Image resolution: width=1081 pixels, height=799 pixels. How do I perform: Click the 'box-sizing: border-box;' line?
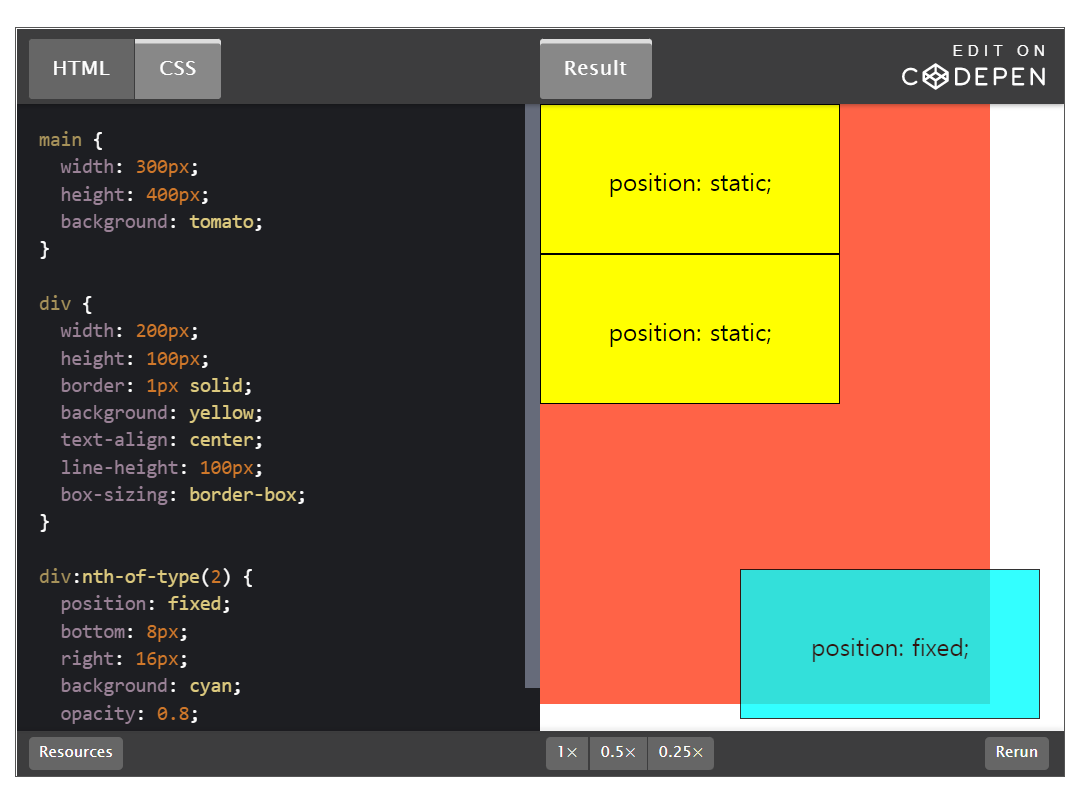click(183, 495)
